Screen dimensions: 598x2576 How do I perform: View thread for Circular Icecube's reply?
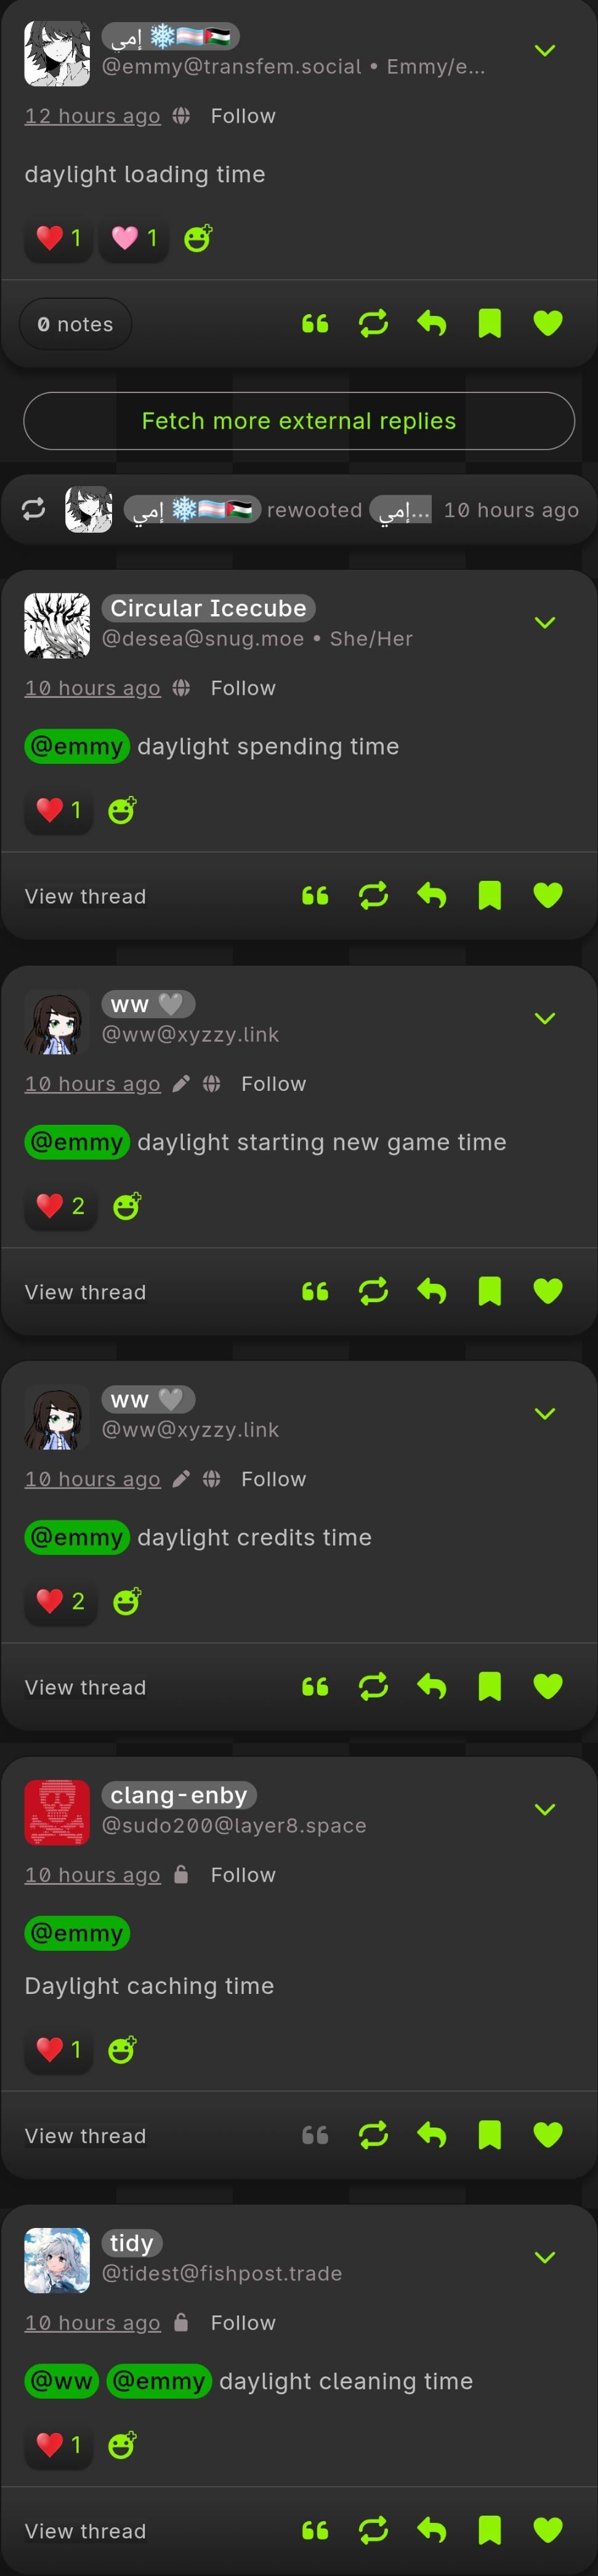coord(85,896)
